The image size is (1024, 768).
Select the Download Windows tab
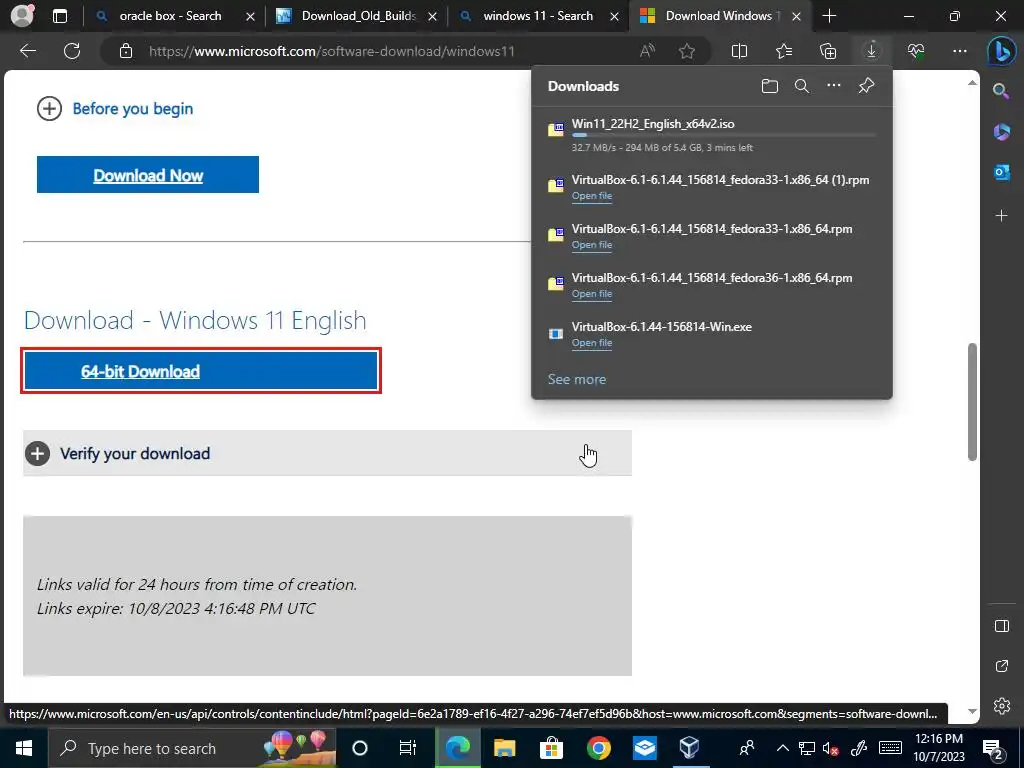718,16
